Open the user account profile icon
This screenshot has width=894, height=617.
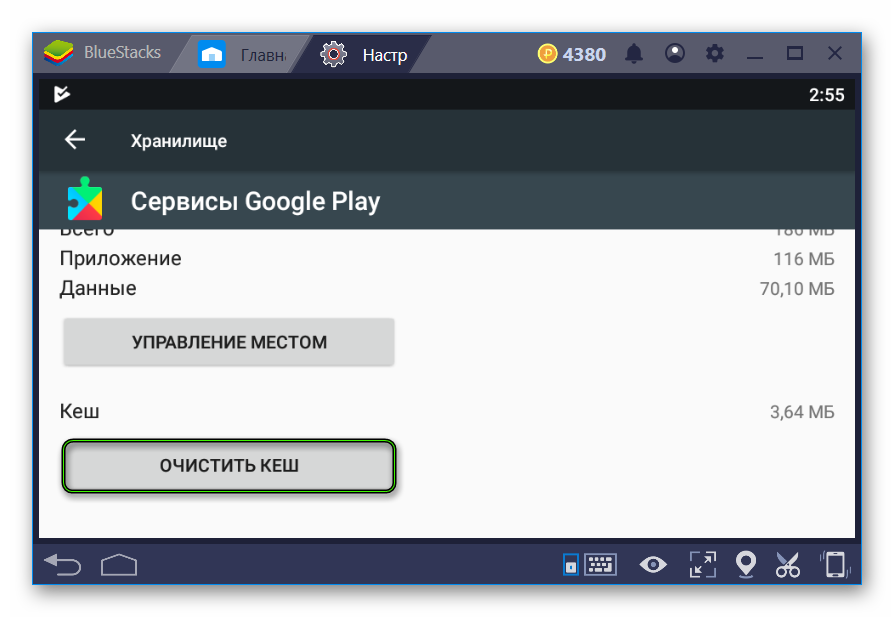674,54
